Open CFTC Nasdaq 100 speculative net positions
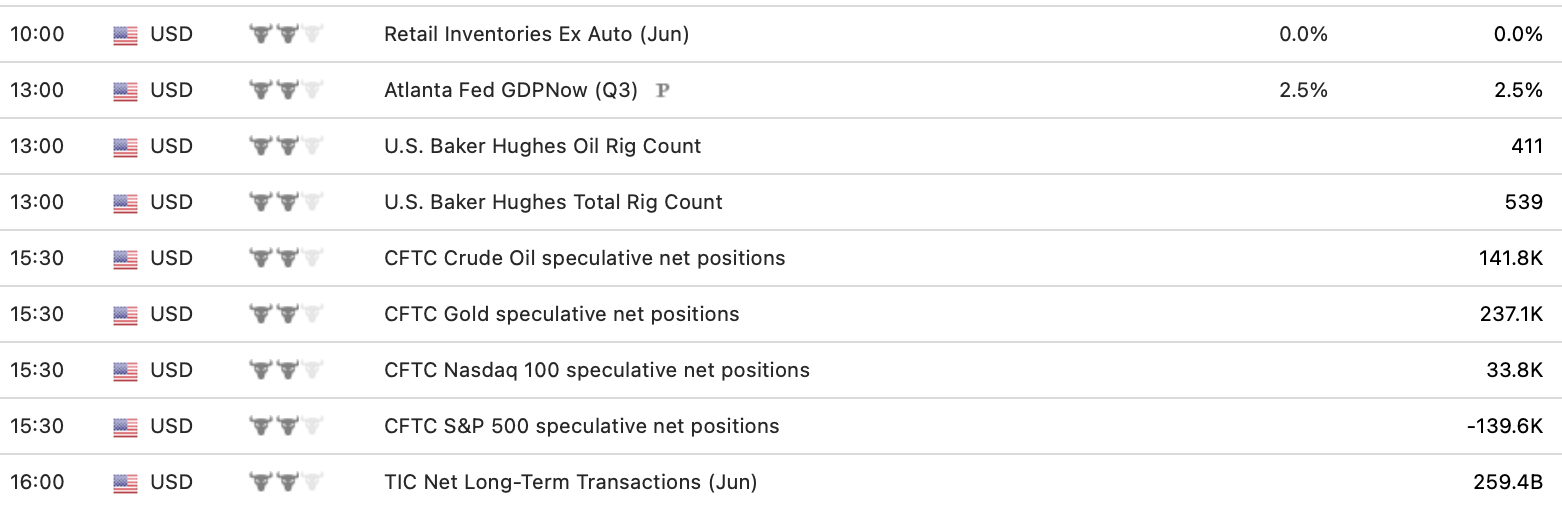The width and height of the screenshot is (1562, 514). tap(596, 370)
